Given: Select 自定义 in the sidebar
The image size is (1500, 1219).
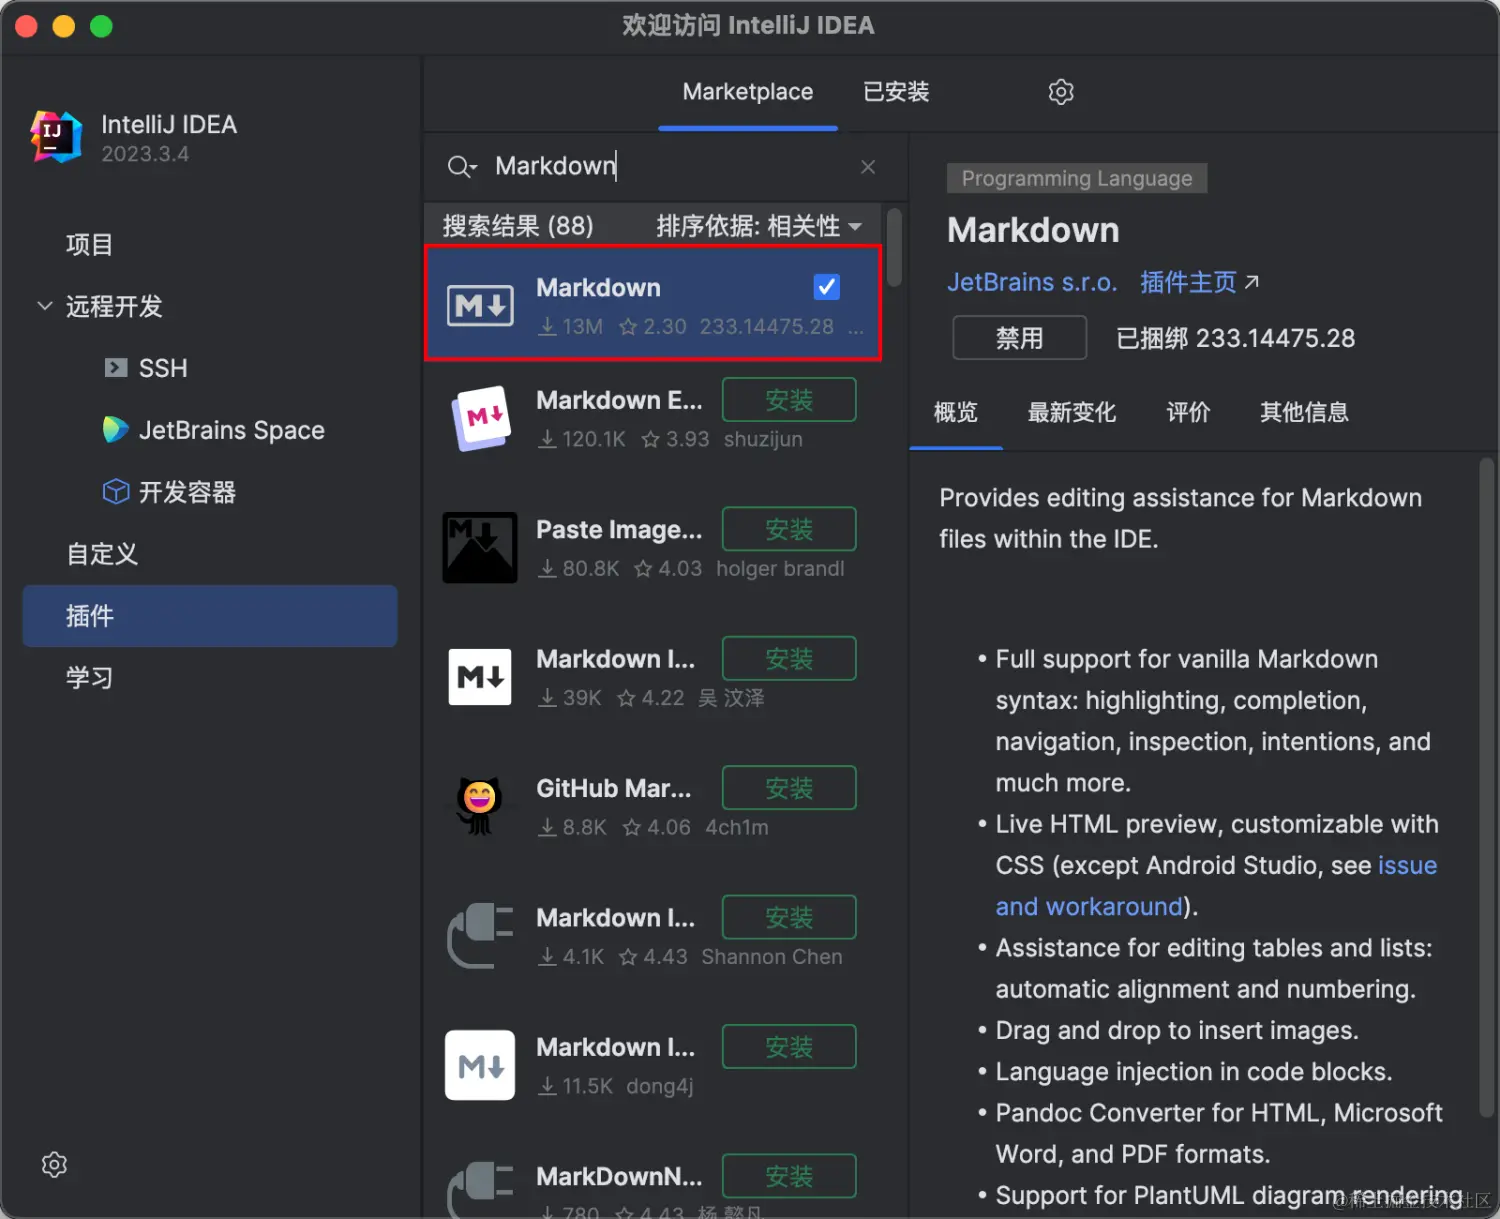Looking at the screenshot, I should coord(102,554).
